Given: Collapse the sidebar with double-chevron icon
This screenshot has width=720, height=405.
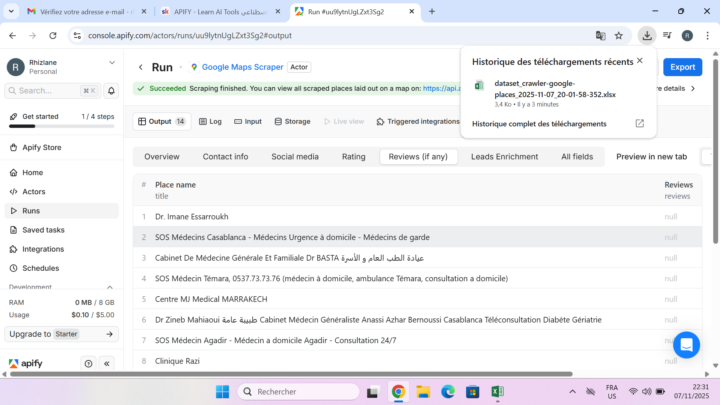Looking at the screenshot, I should [x=107, y=364].
